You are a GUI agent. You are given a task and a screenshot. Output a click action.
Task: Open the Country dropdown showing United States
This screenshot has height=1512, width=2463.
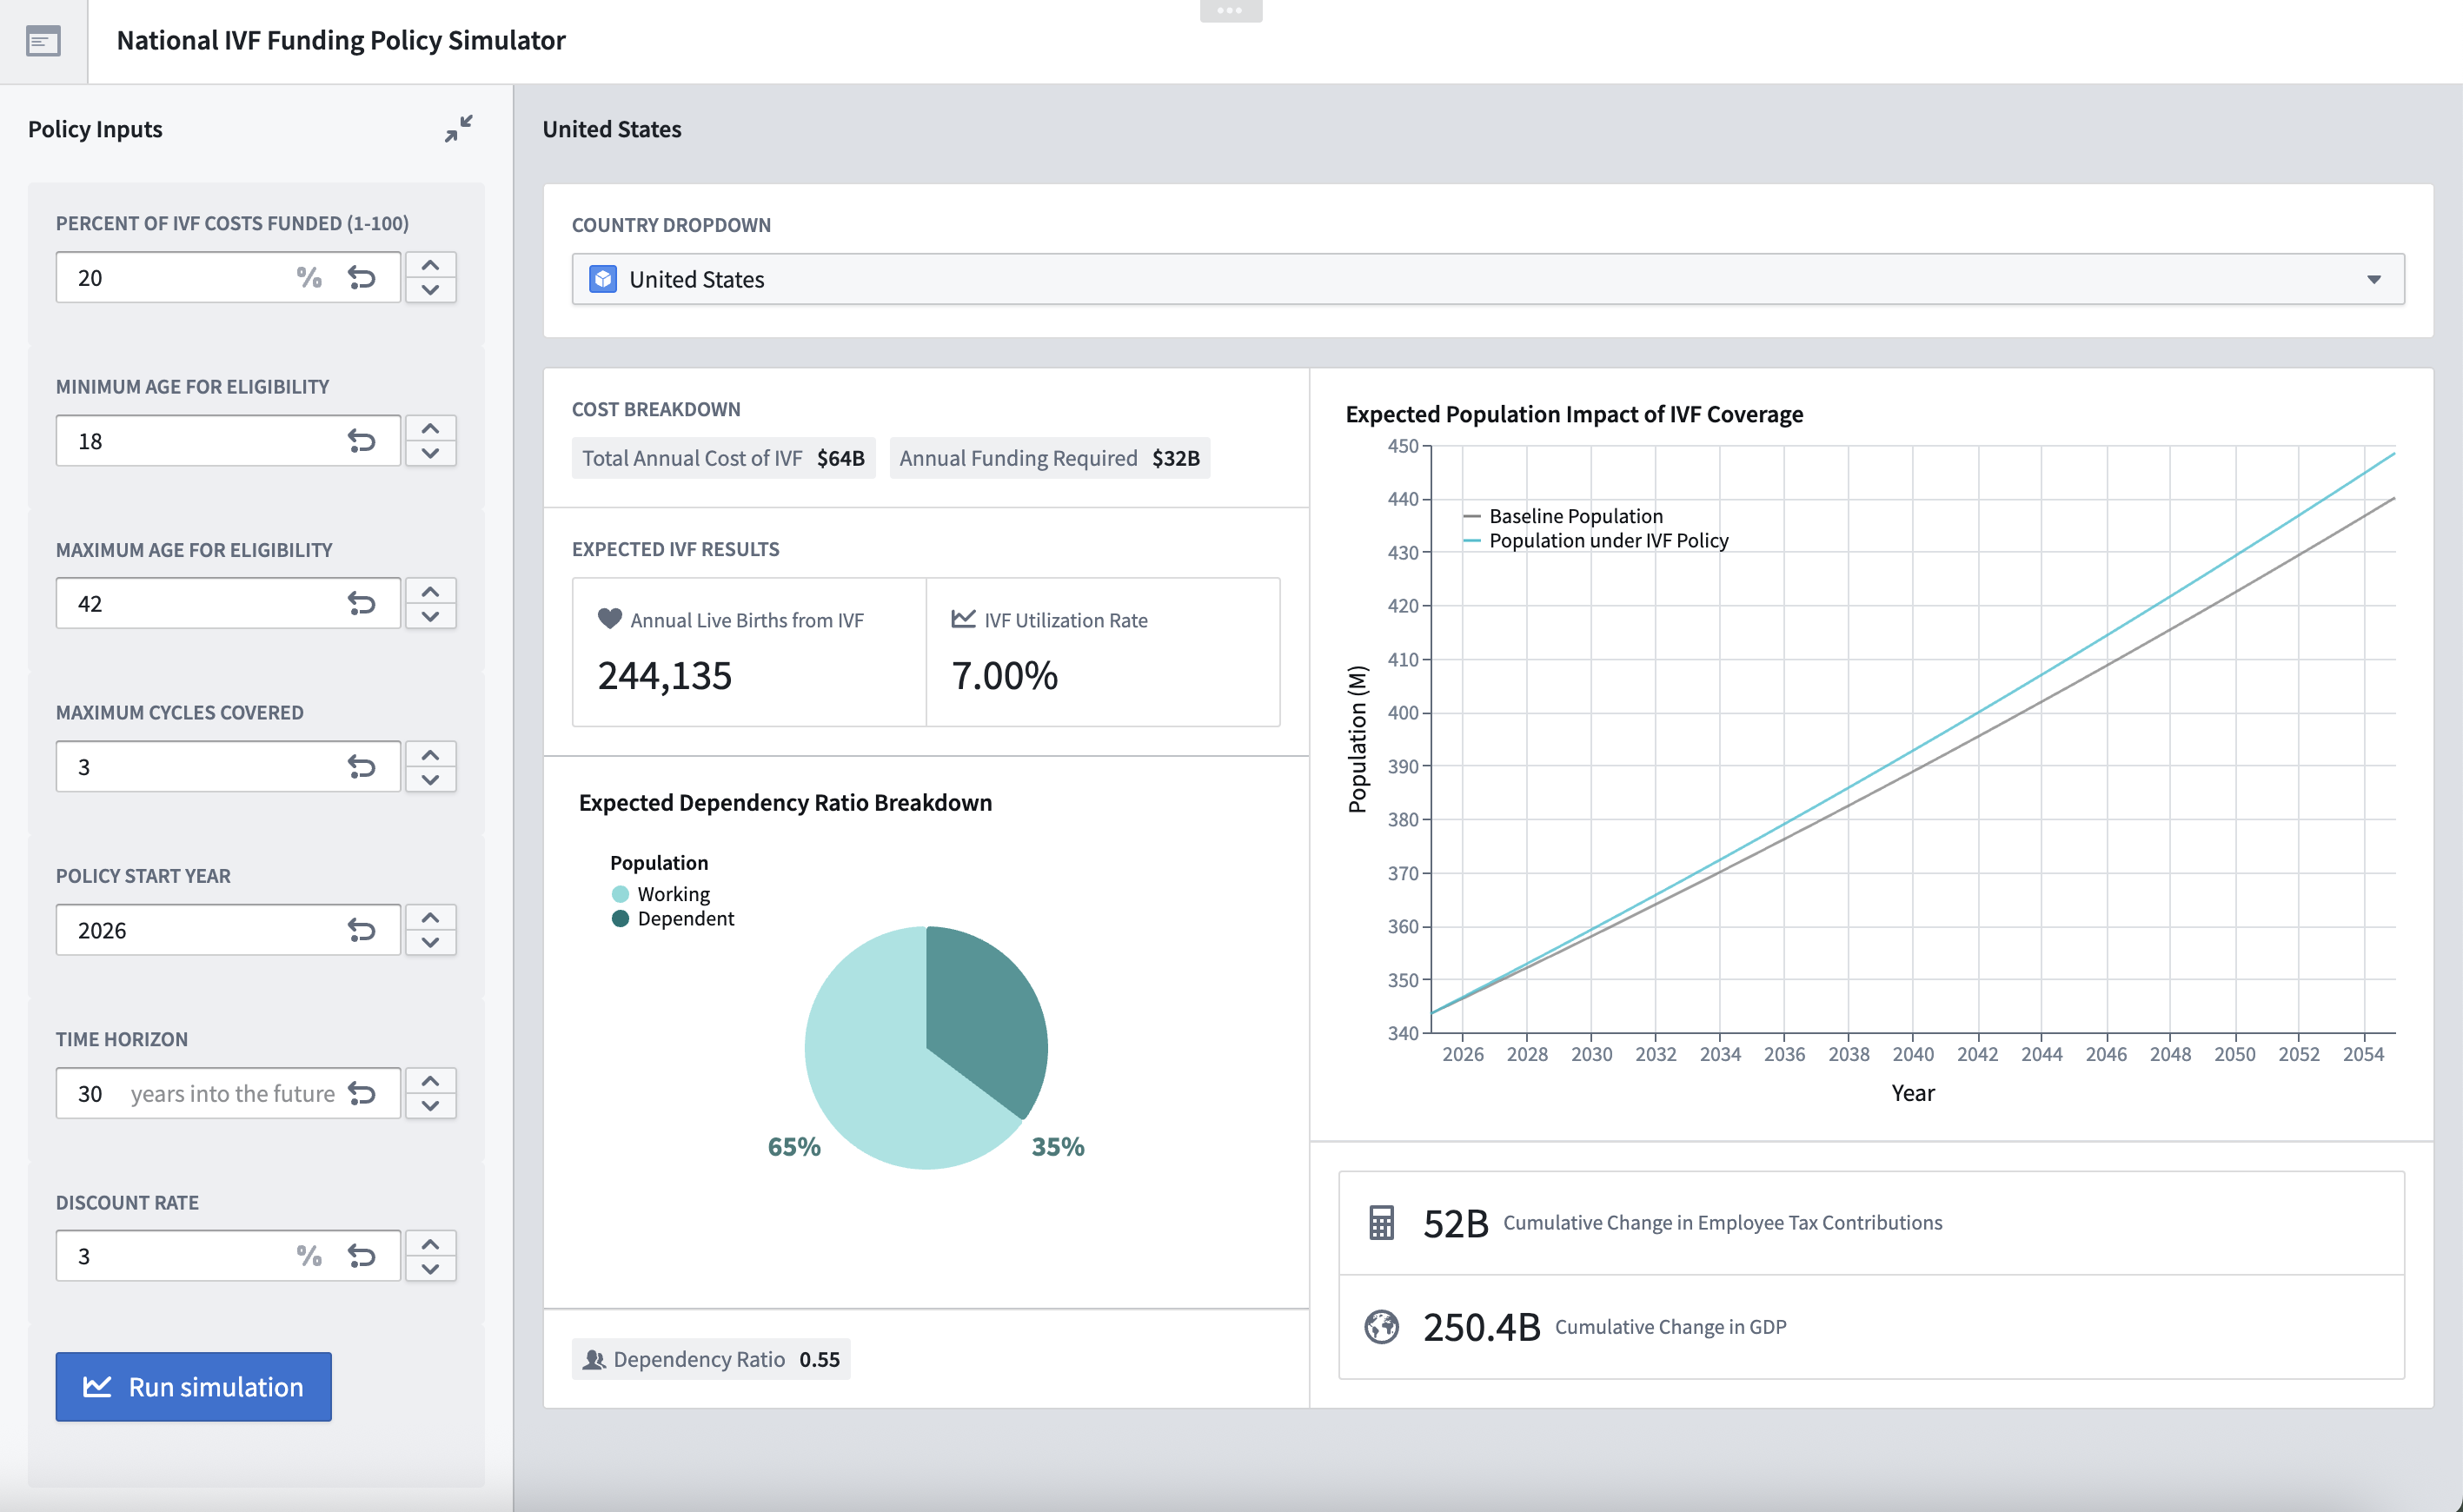pyautogui.click(x=1487, y=279)
